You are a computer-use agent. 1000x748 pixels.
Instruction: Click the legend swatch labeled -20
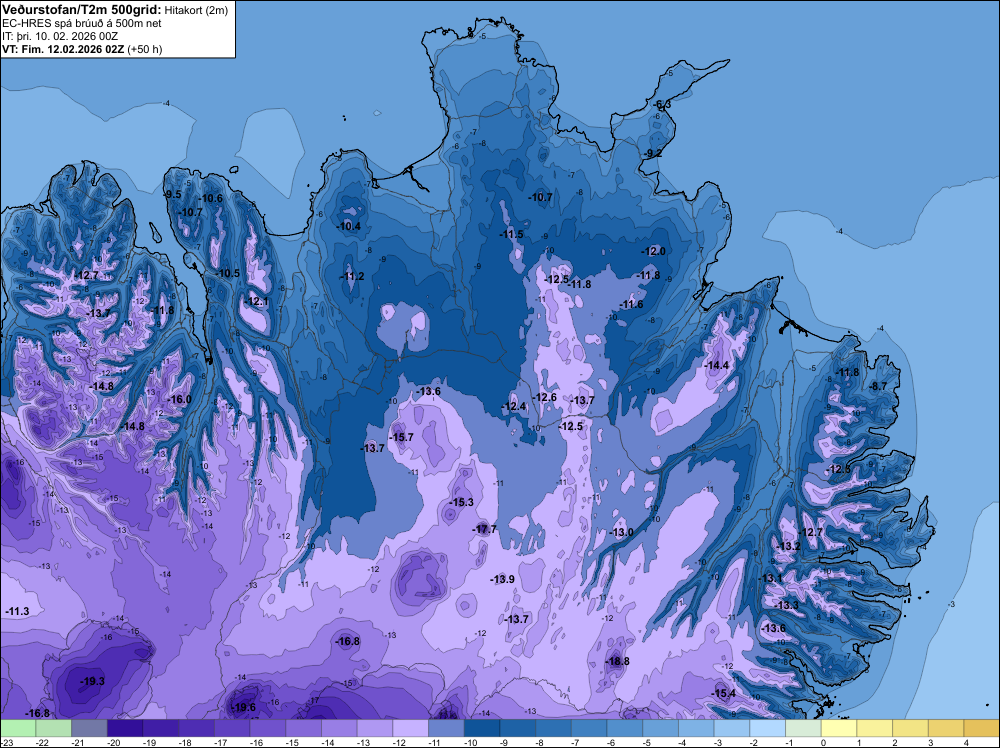(x=125, y=728)
